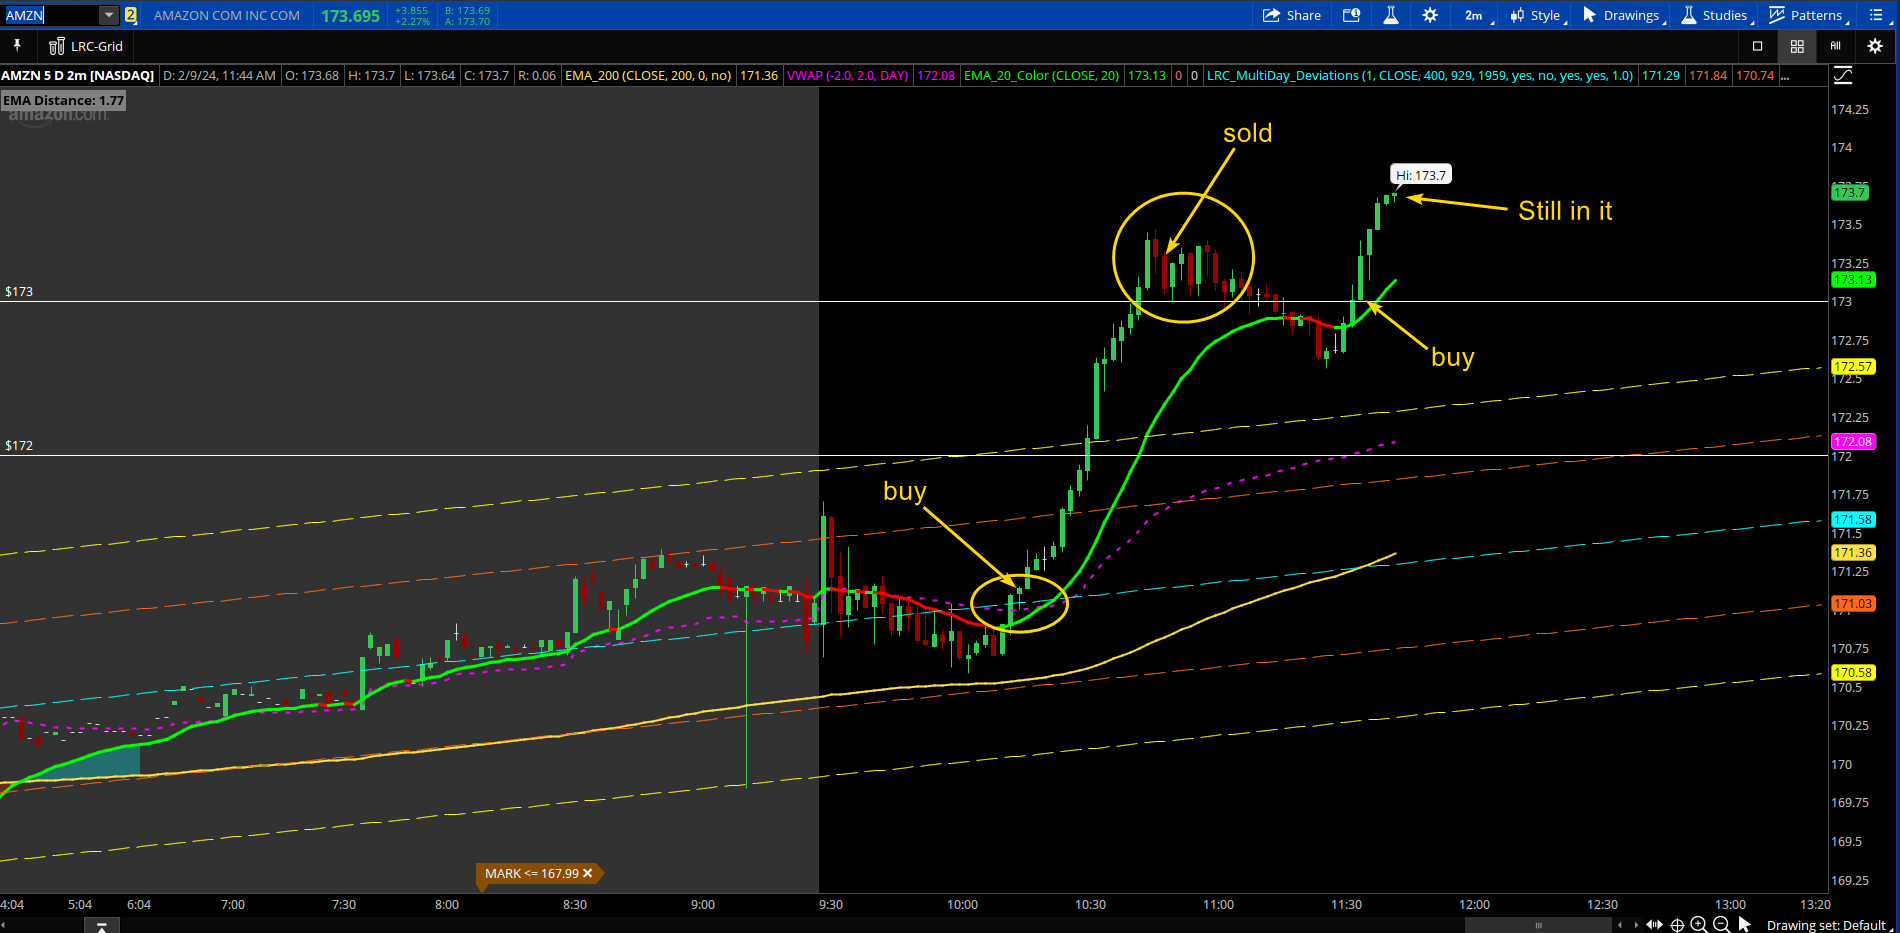Select the crosshair pan tool icon
Viewport: 1900px width, 933px height.
pos(1677,925)
